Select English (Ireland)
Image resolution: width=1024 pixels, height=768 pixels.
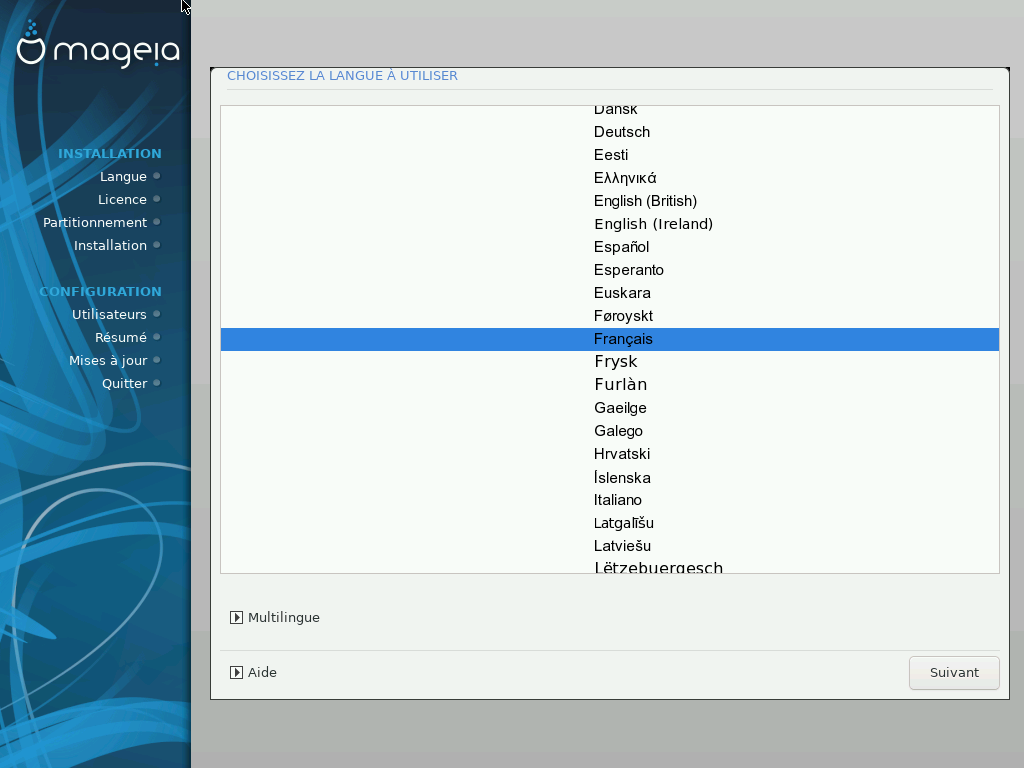pyautogui.click(x=610, y=224)
